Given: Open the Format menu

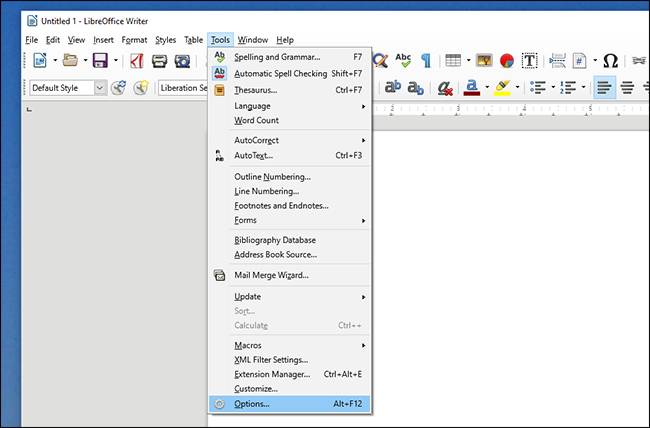Looking at the screenshot, I should 134,40.
